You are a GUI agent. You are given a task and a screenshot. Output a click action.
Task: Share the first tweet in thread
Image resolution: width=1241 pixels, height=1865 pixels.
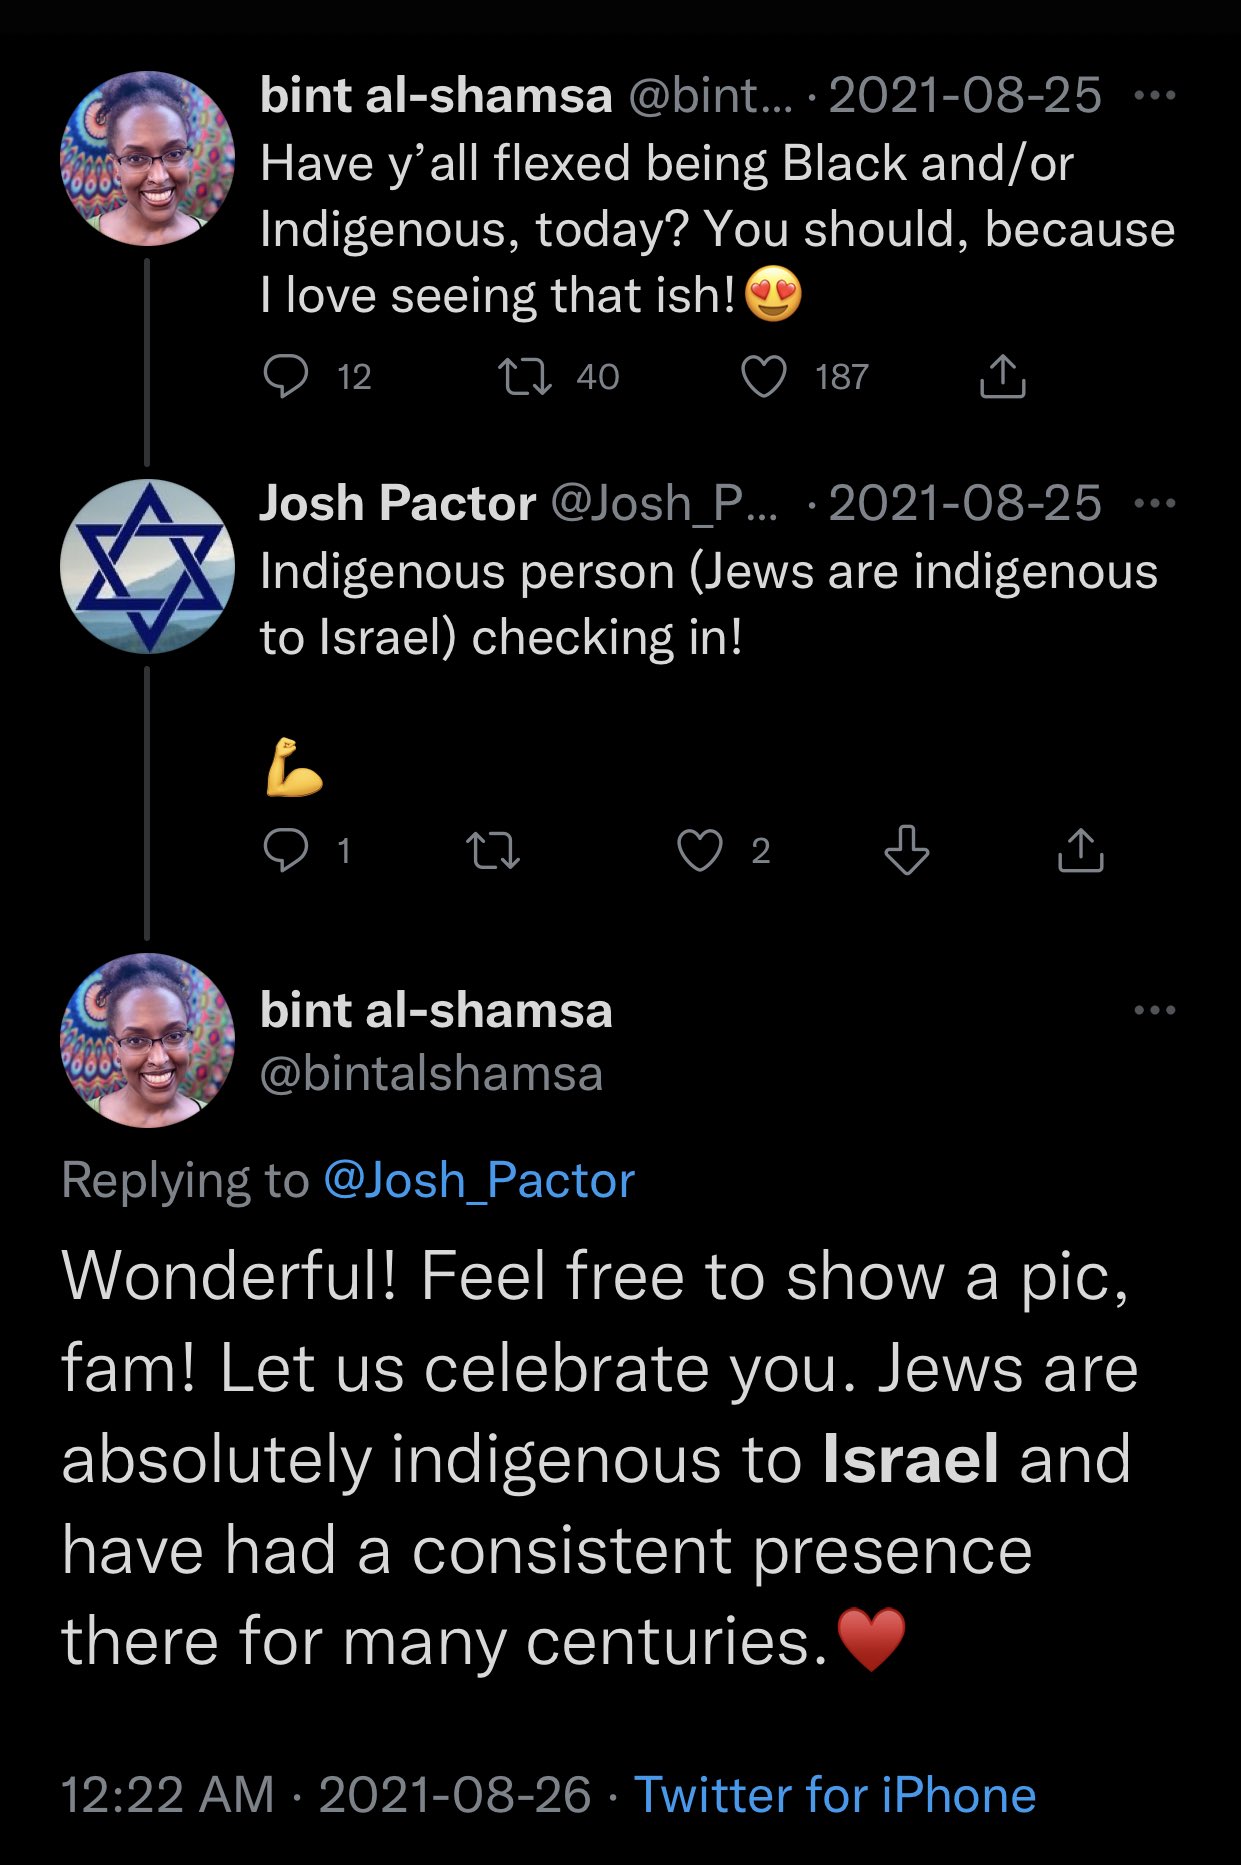pos(1002,377)
